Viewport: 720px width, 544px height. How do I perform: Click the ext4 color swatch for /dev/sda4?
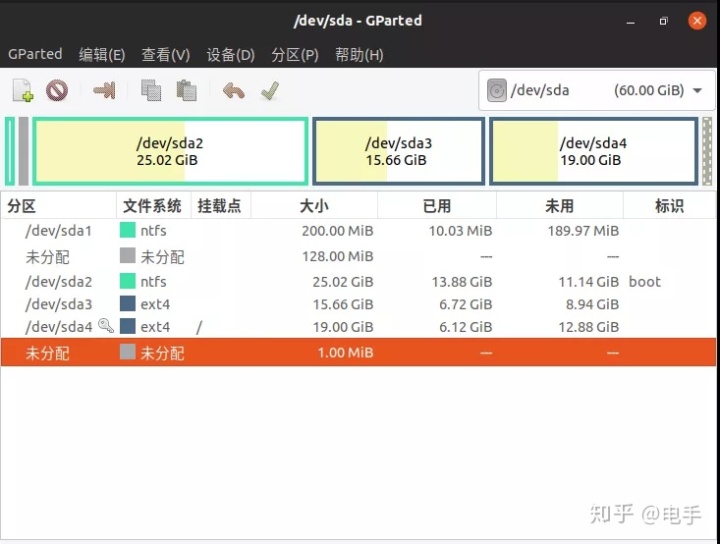(128, 326)
